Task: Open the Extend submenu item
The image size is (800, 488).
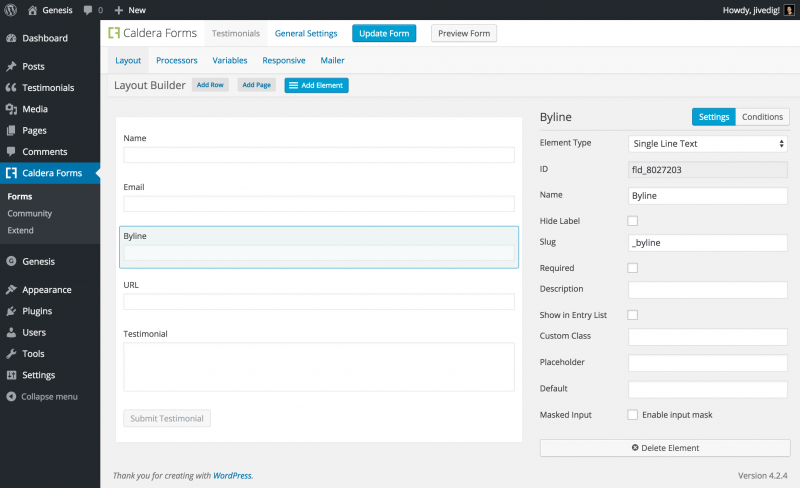Action: click(x=20, y=230)
